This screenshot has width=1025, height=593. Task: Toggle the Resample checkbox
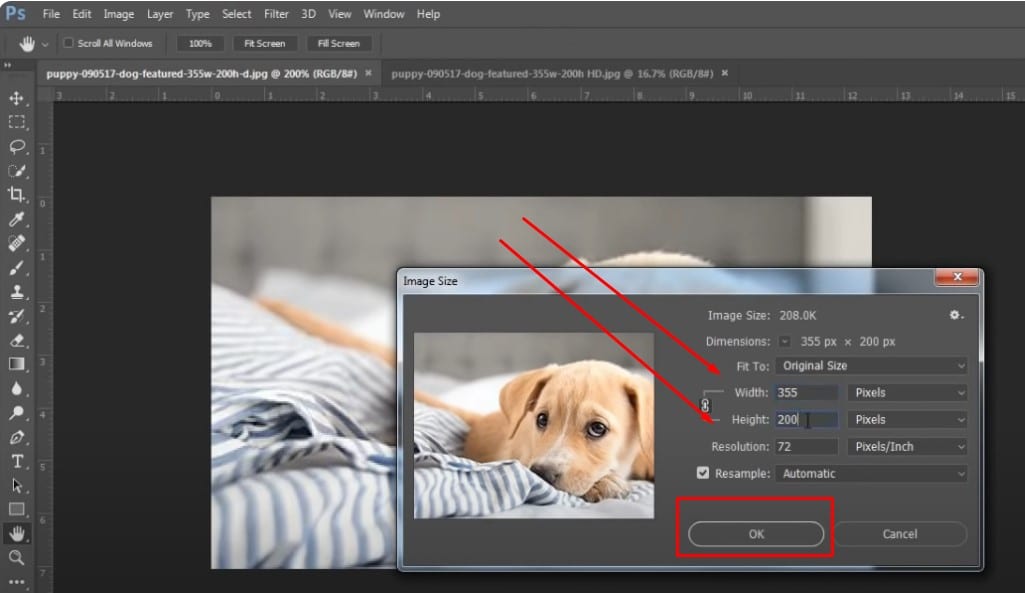click(x=703, y=473)
